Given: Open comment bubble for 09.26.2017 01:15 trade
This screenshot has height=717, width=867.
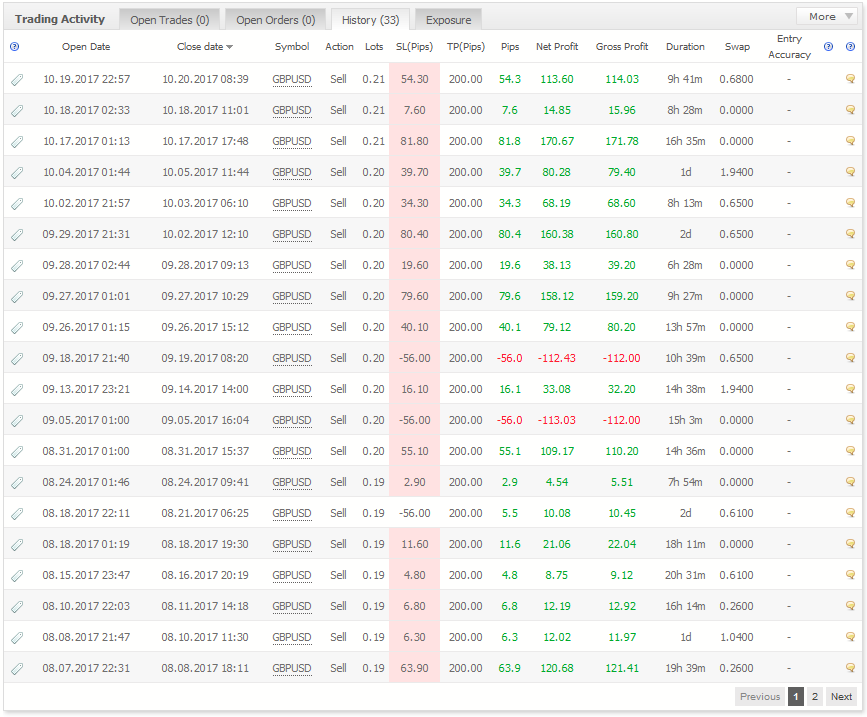Looking at the screenshot, I should click(850, 327).
